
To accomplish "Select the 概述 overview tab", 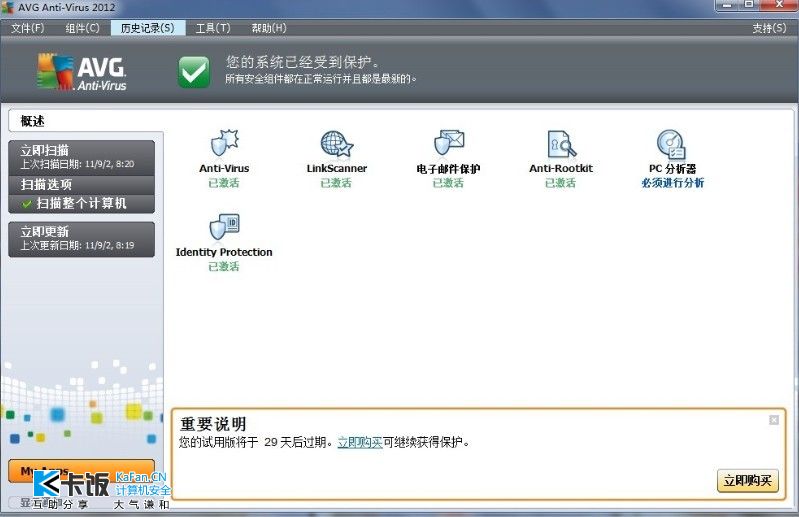I will click(33, 121).
